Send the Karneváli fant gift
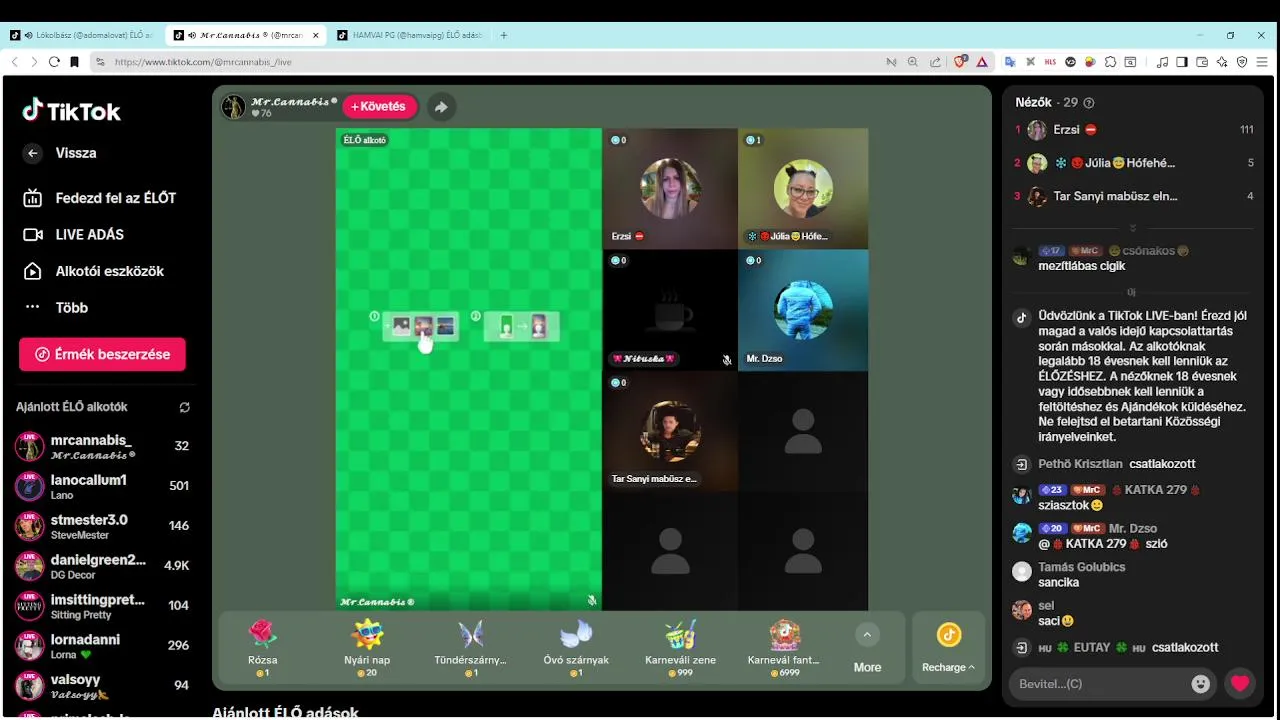The image size is (1280, 720). tap(784, 647)
